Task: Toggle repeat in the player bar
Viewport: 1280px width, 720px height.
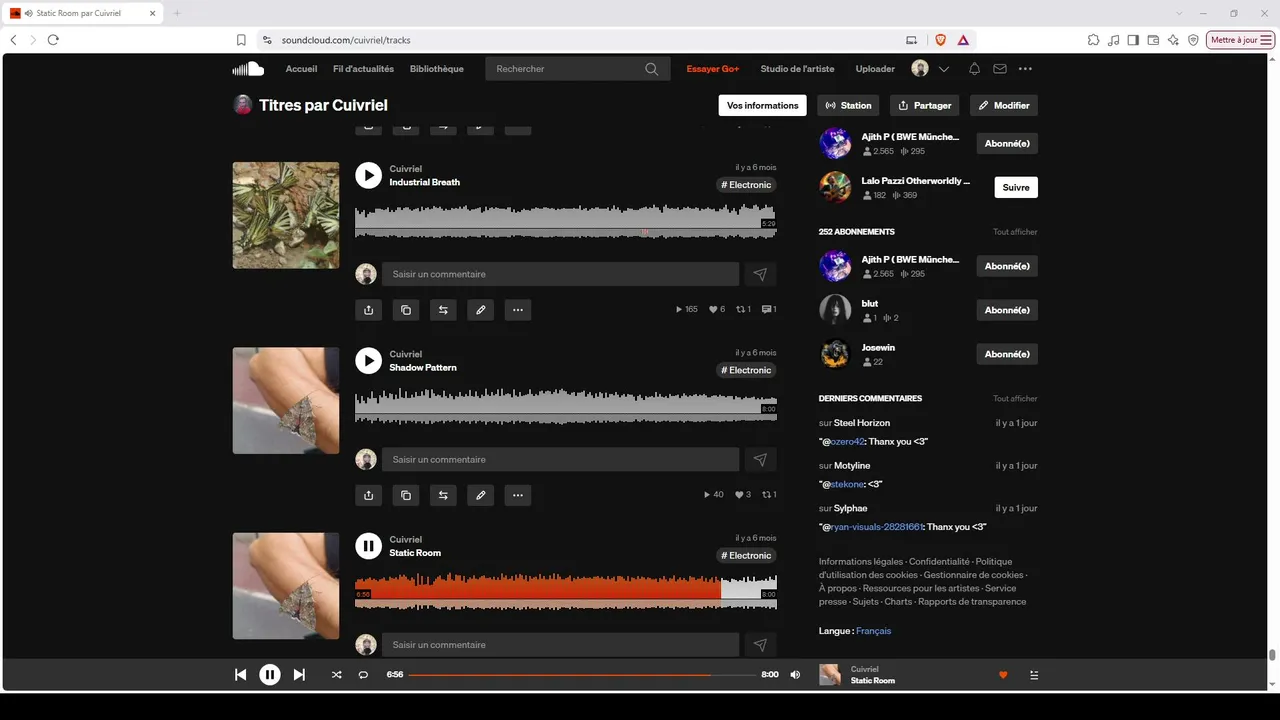Action: click(363, 675)
